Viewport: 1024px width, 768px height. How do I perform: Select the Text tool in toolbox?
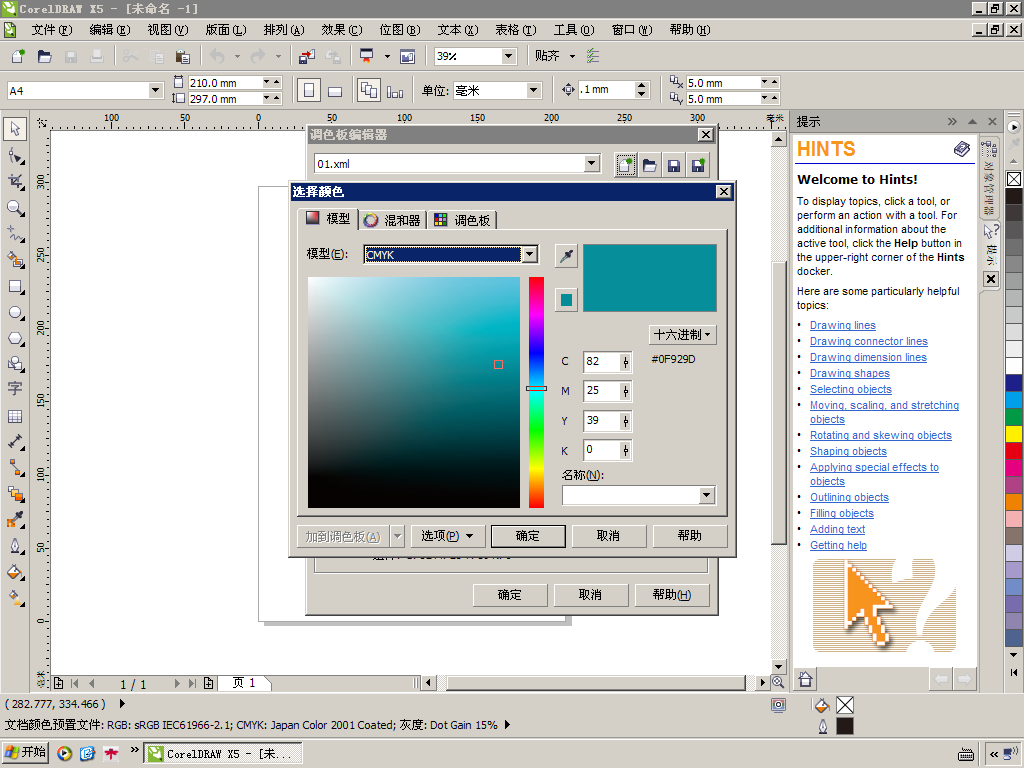[x=15, y=389]
